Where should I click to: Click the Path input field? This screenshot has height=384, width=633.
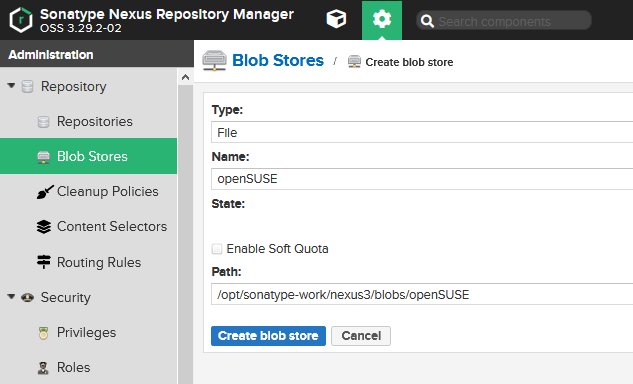pos(422,294)
